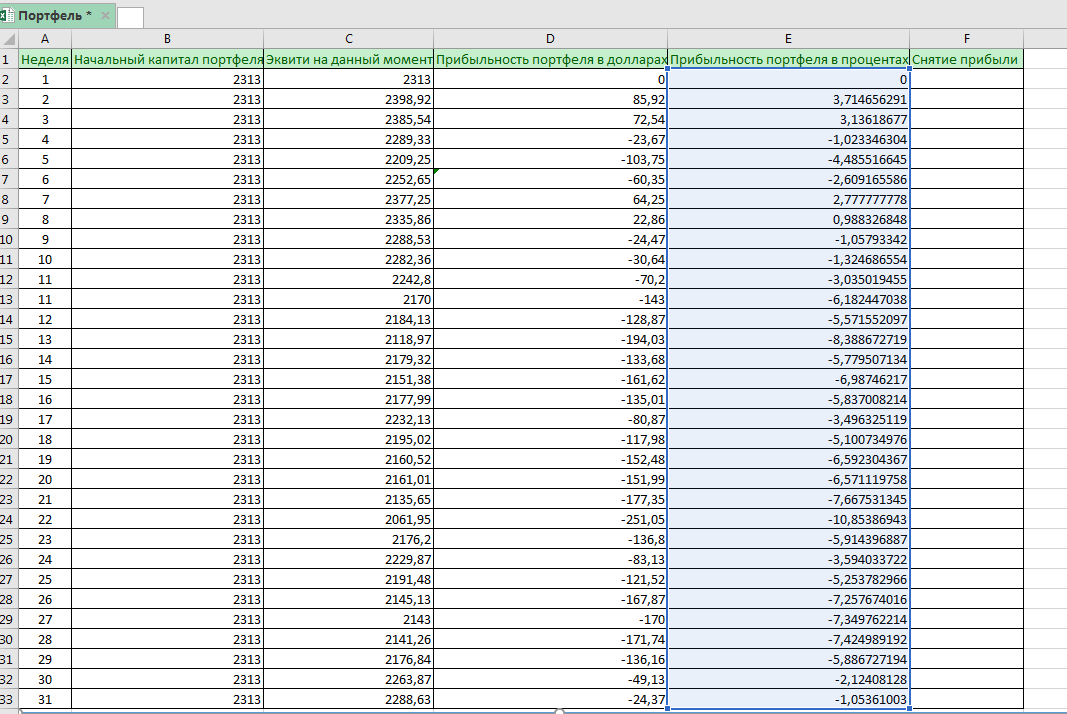Select row 33 header

click(x=8, y=699)
